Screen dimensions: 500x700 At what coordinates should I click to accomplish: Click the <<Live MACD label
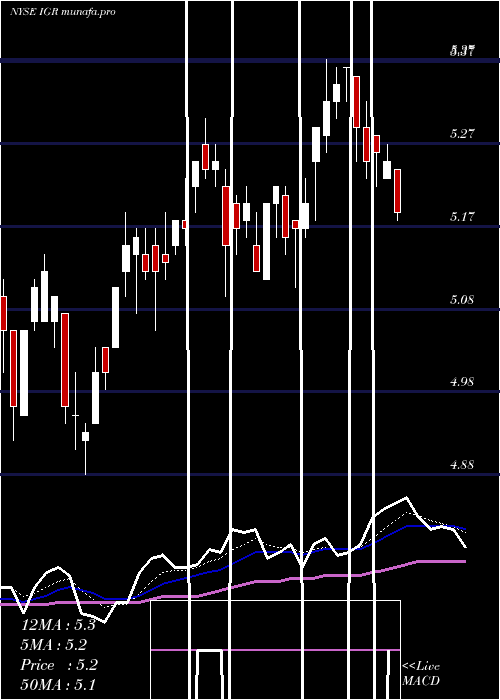coord(421,673)
